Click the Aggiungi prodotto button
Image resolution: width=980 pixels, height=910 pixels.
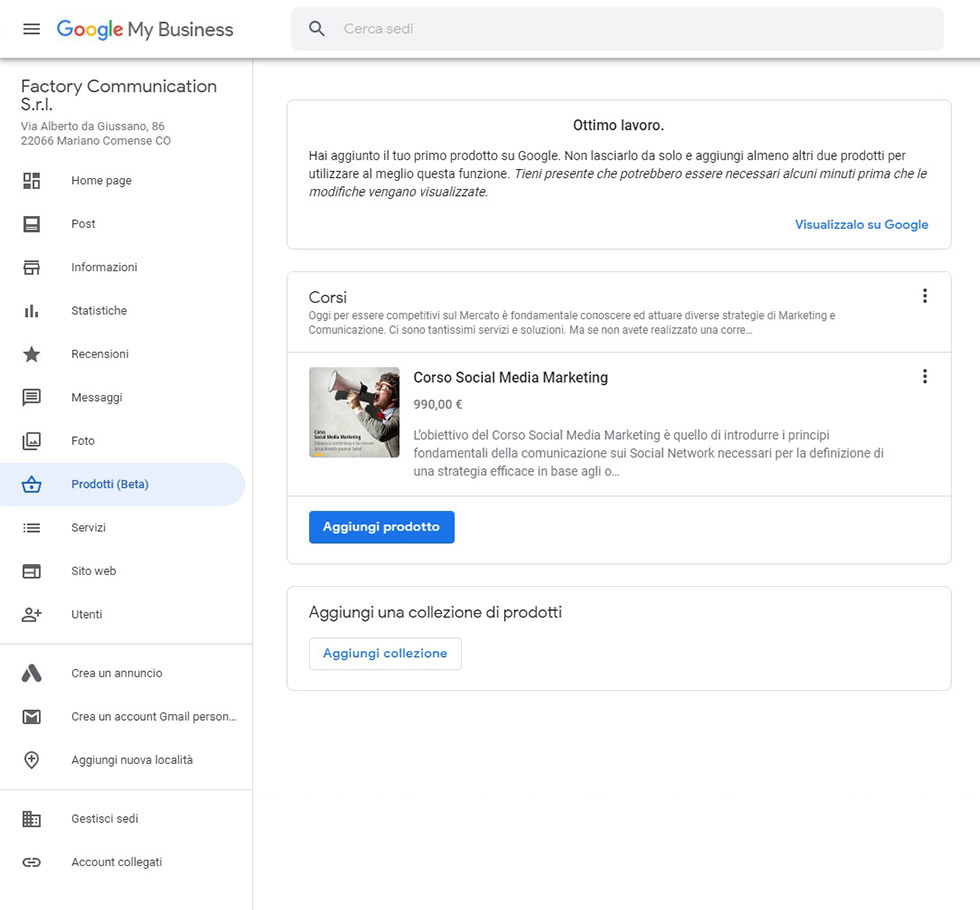point(381,527)
